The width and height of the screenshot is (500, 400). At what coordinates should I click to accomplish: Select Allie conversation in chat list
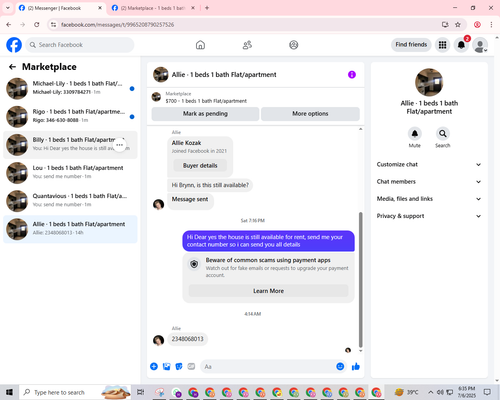point(70,229)
